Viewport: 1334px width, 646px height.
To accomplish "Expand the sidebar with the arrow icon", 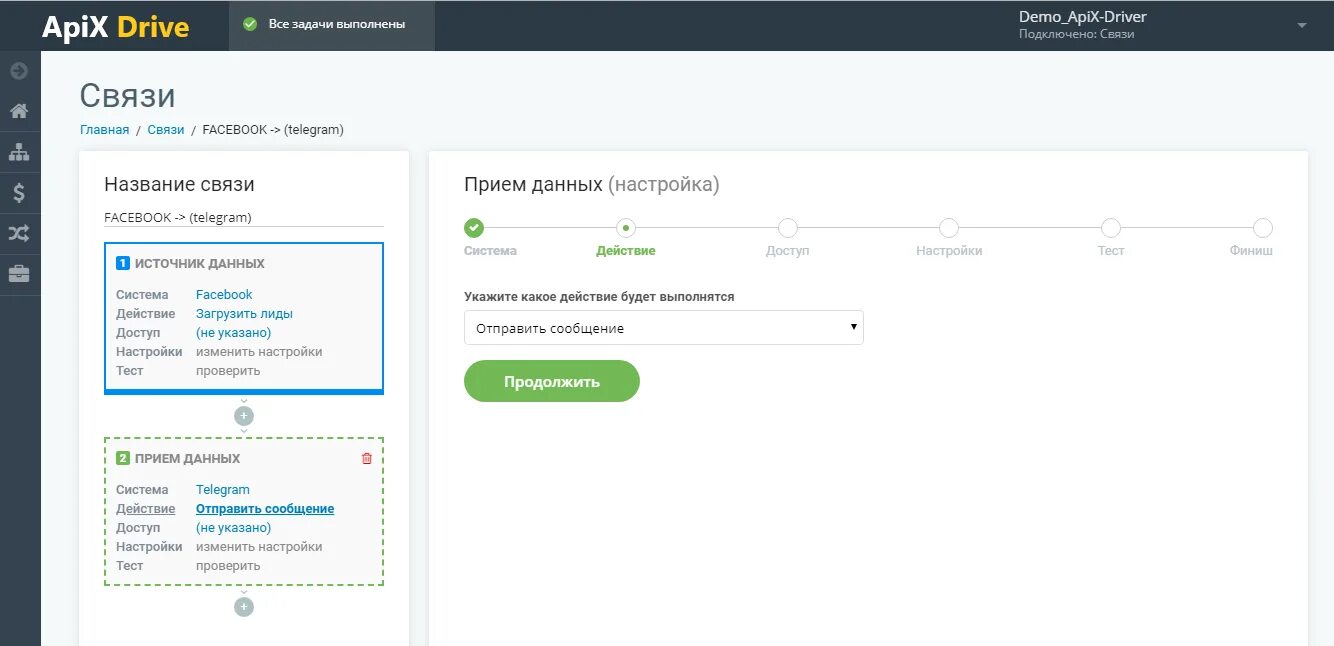I will (19, 71).
